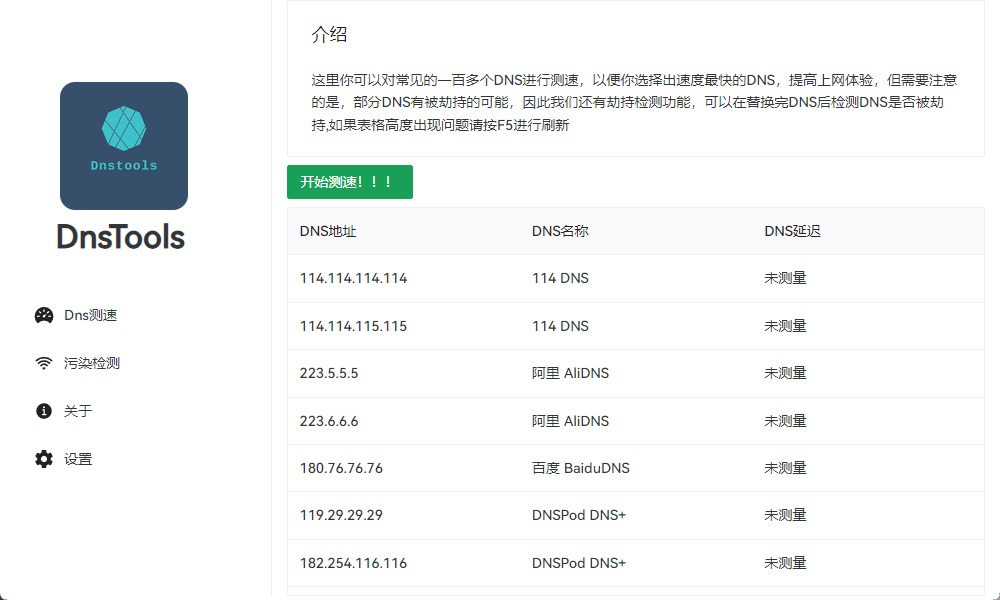Click the gear icon beside 设置
This screenshot has width=1000, height=600.
(44, 458)
